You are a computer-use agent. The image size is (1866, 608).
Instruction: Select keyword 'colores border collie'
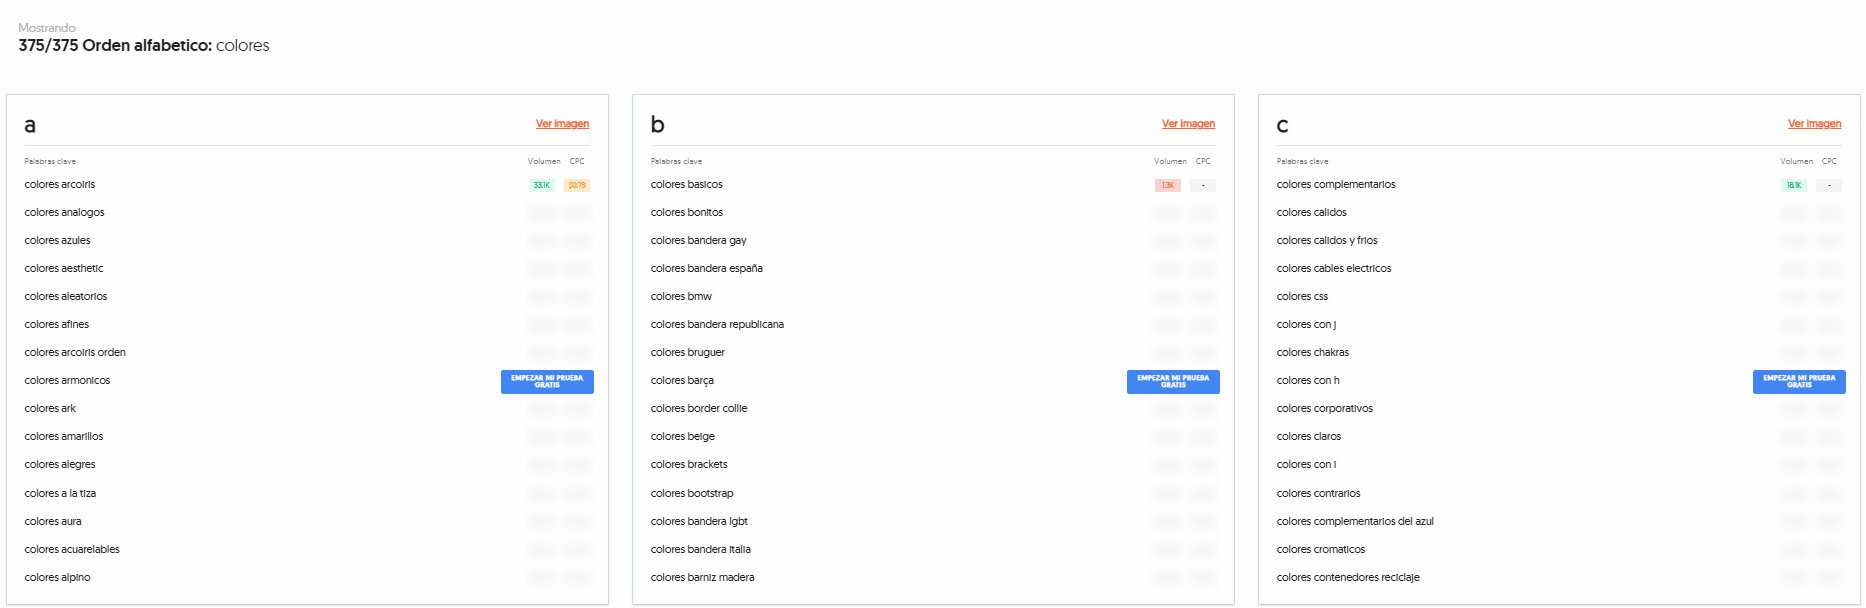pyautogui.click(x=699, y=409)
